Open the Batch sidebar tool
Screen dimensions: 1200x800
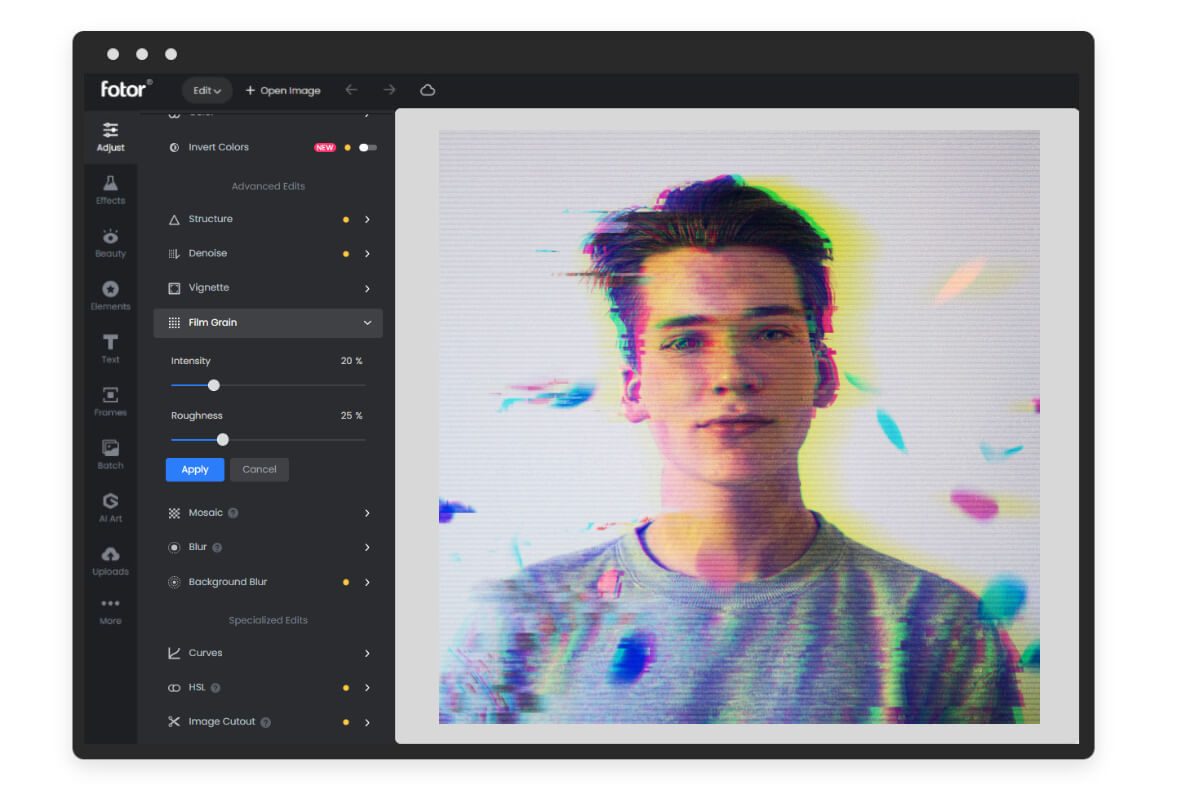pyautogui.click(x=111, y=455)
